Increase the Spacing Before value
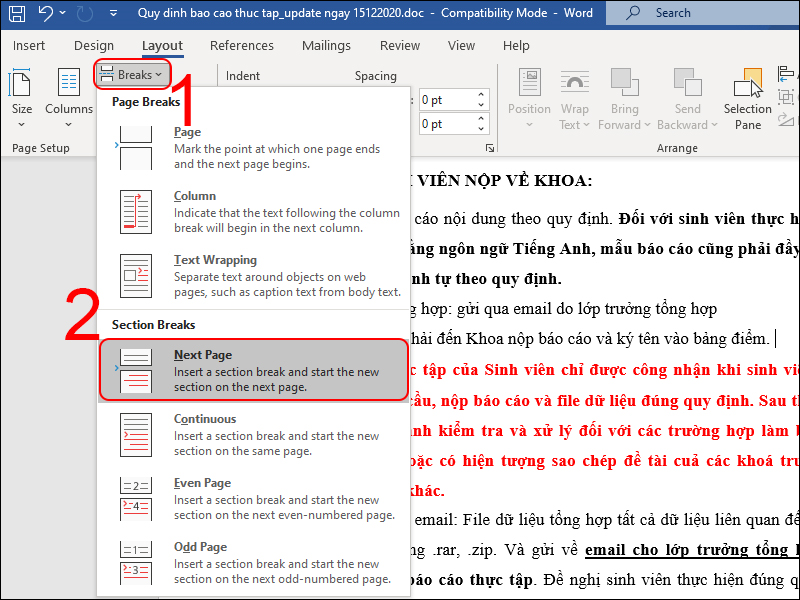The height and width of the screenshot is (600, 800). [x=481, y=95]
